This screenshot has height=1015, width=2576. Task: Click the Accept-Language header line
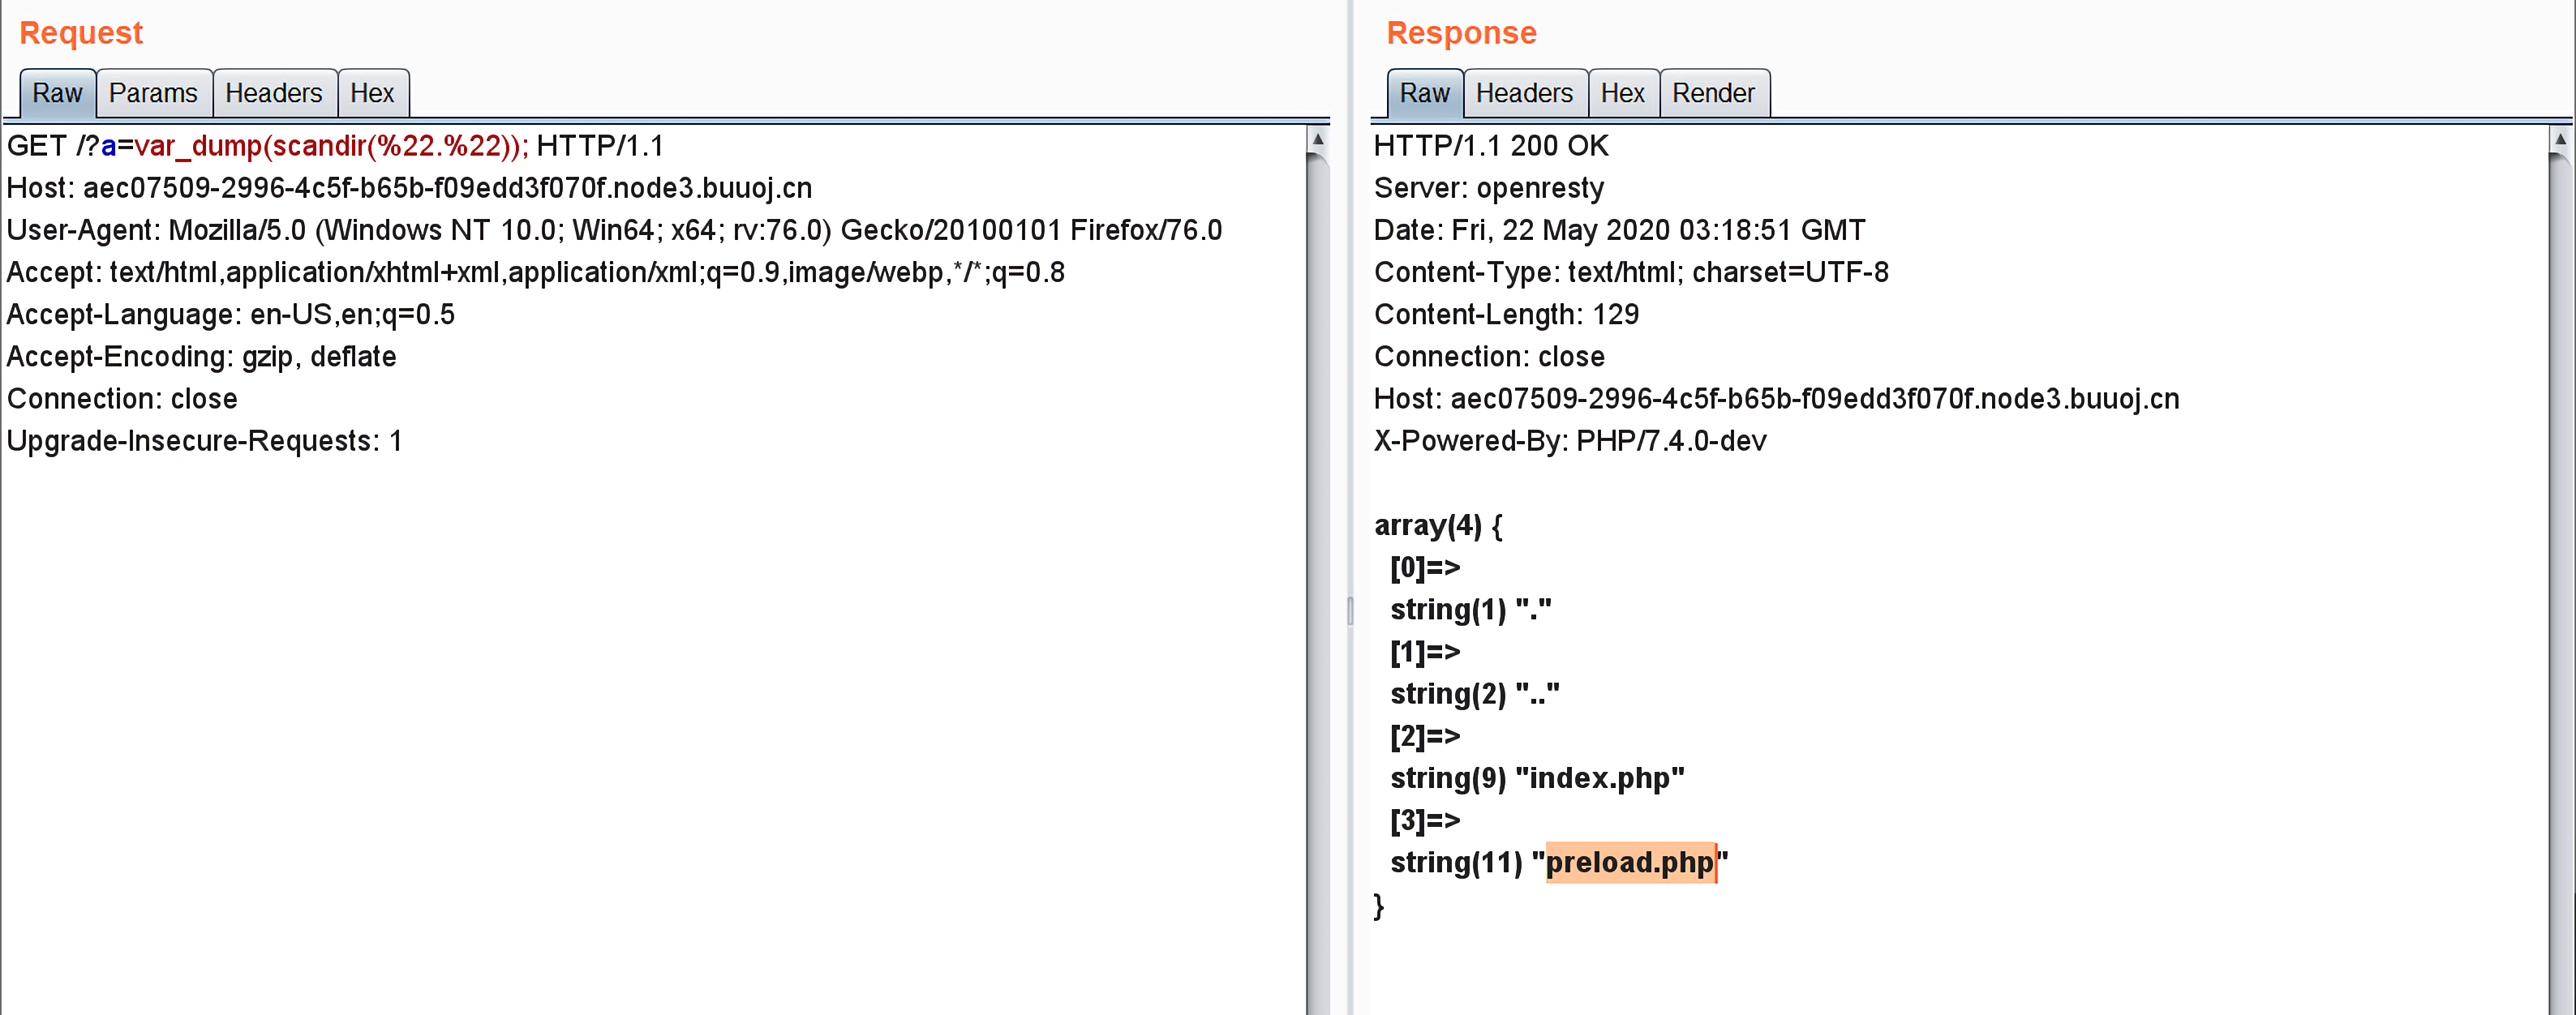click(x=230, y=314)
